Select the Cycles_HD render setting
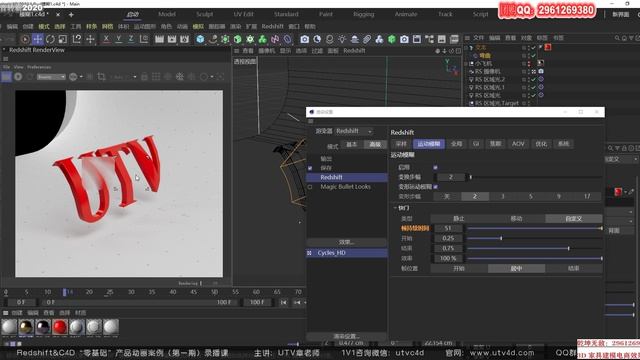 [x=347, y=253]
